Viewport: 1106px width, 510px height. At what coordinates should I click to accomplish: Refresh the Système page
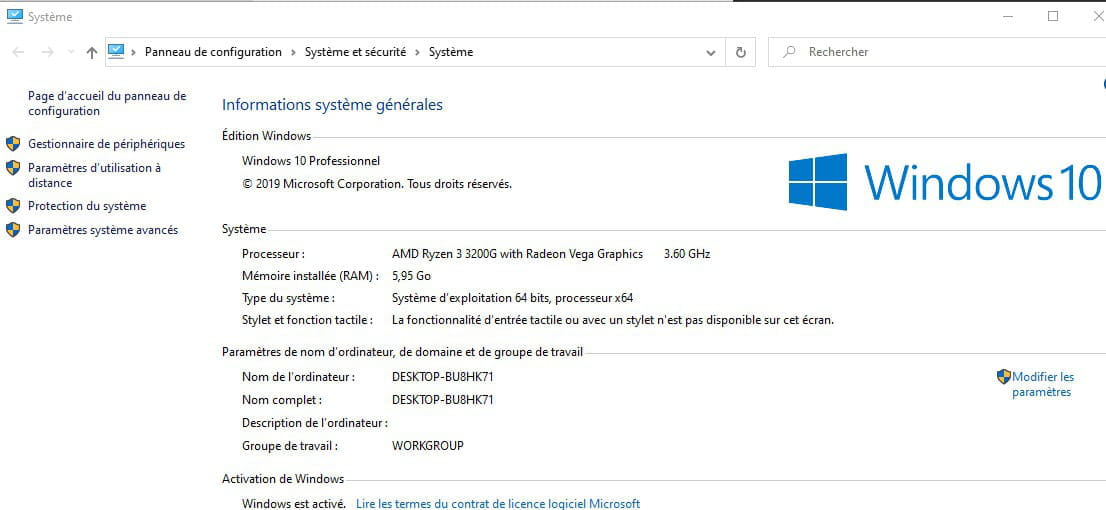pos(741,52)
